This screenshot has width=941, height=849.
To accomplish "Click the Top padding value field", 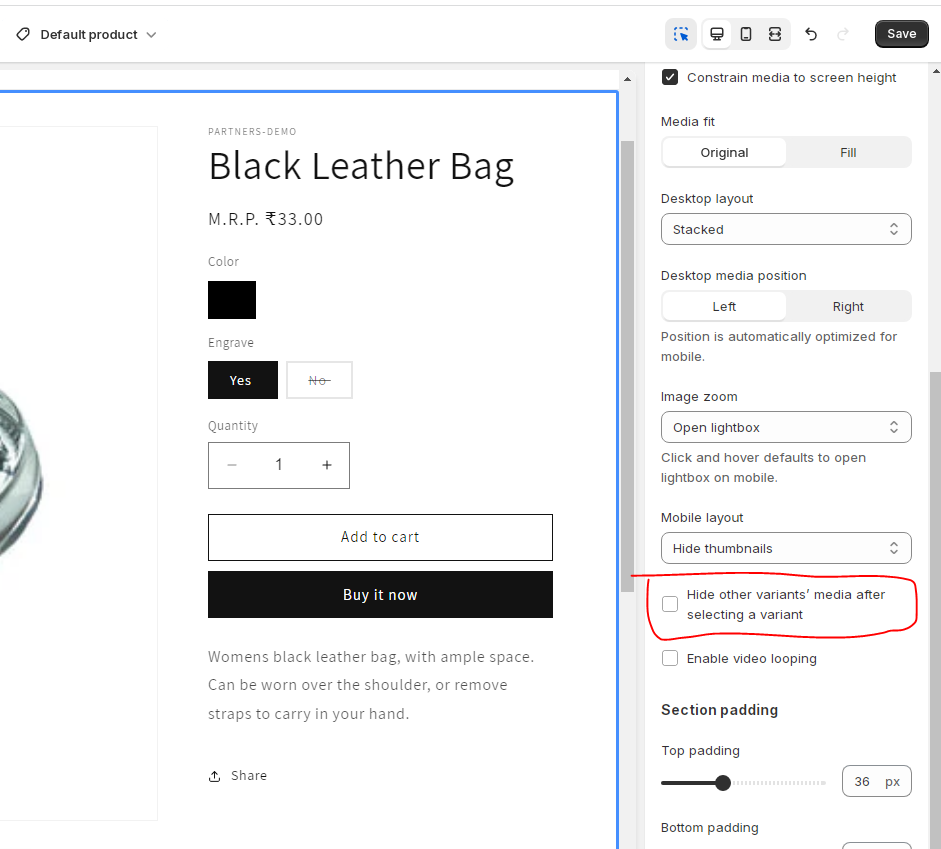I will click(876, 781).
